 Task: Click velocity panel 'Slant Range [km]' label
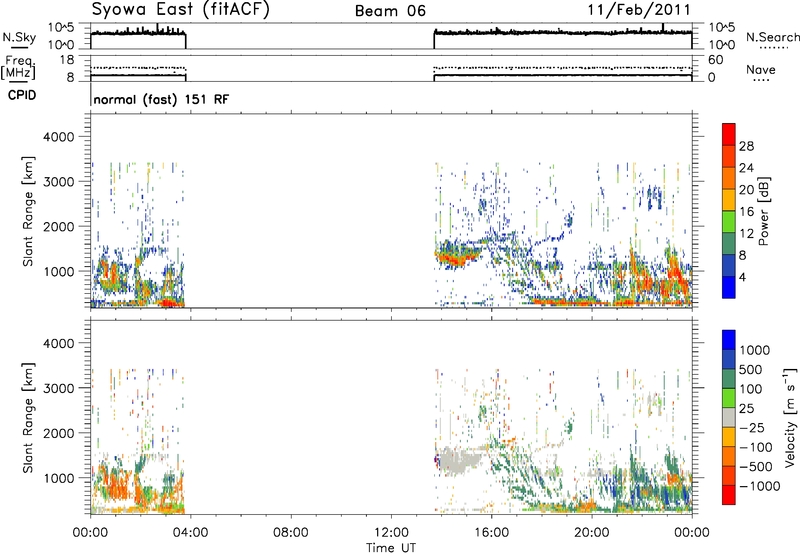coord(28,418)
